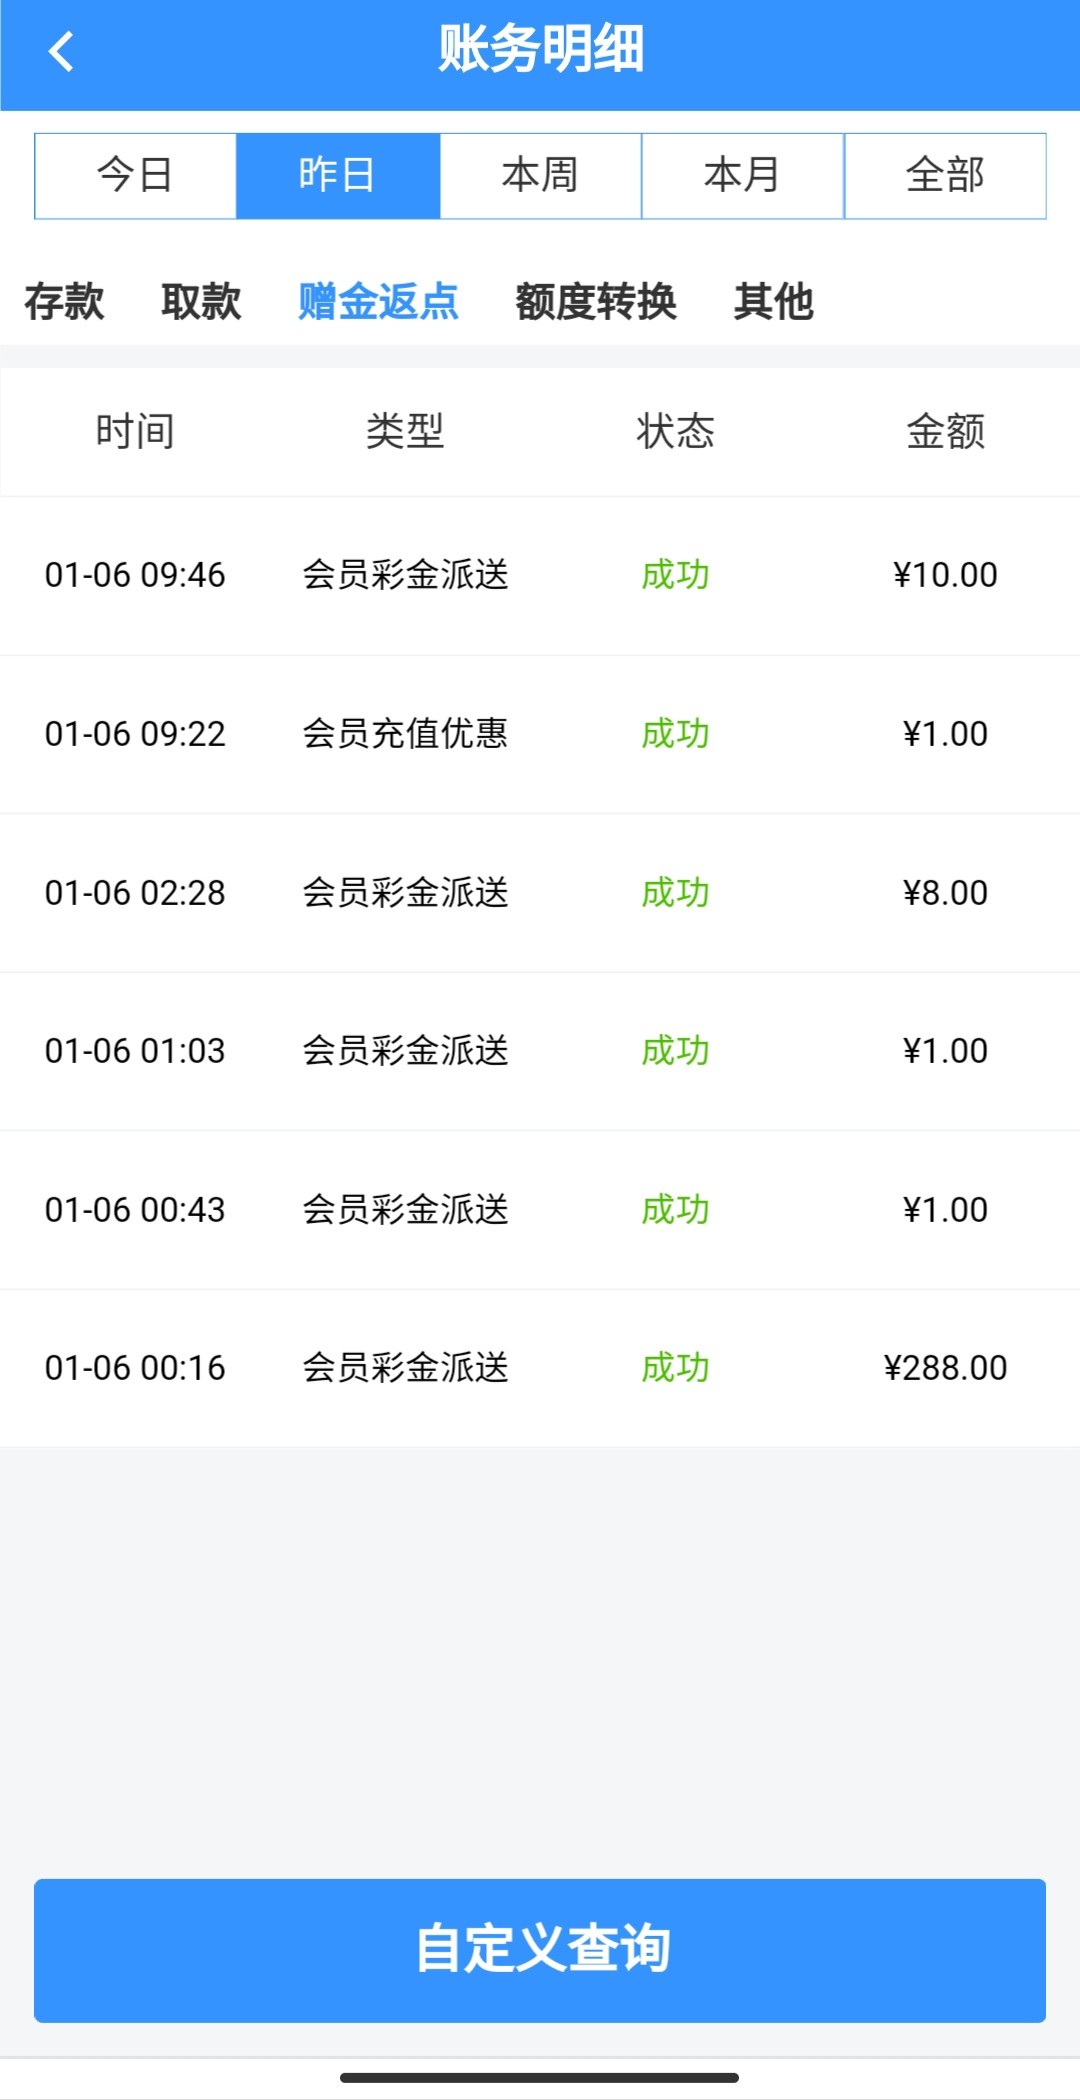Tap the 时间 column header
This screenshot has height=2100, width=1080.
point(135,432)
